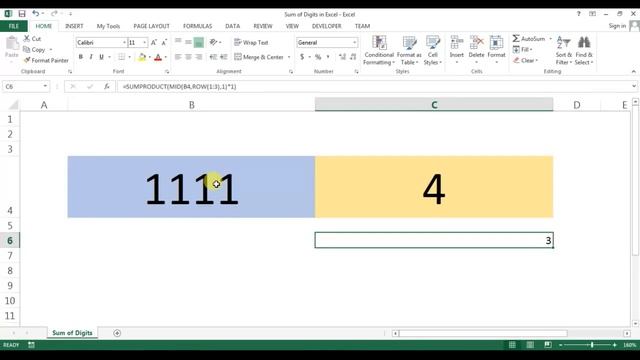Click the zoom slider handle

592,345
